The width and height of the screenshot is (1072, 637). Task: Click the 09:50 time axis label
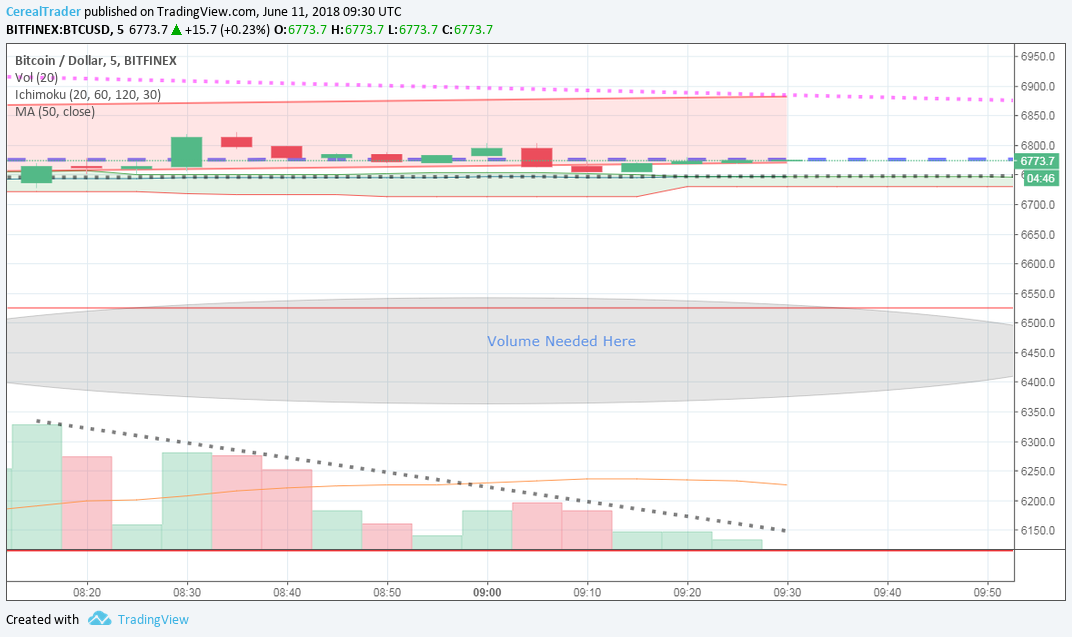point(987,593)
